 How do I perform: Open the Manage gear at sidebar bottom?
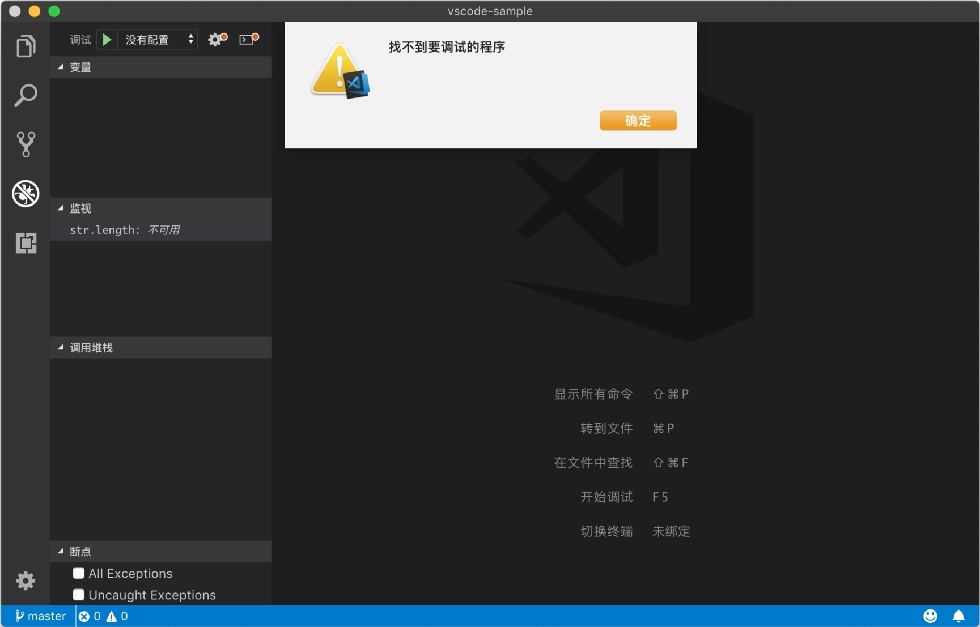[x=26, y=581]
